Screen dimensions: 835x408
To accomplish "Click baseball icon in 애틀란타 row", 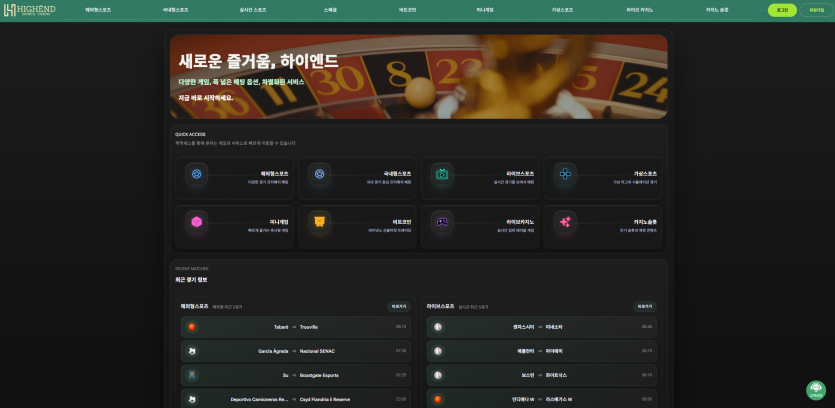I will pos(438,351).
